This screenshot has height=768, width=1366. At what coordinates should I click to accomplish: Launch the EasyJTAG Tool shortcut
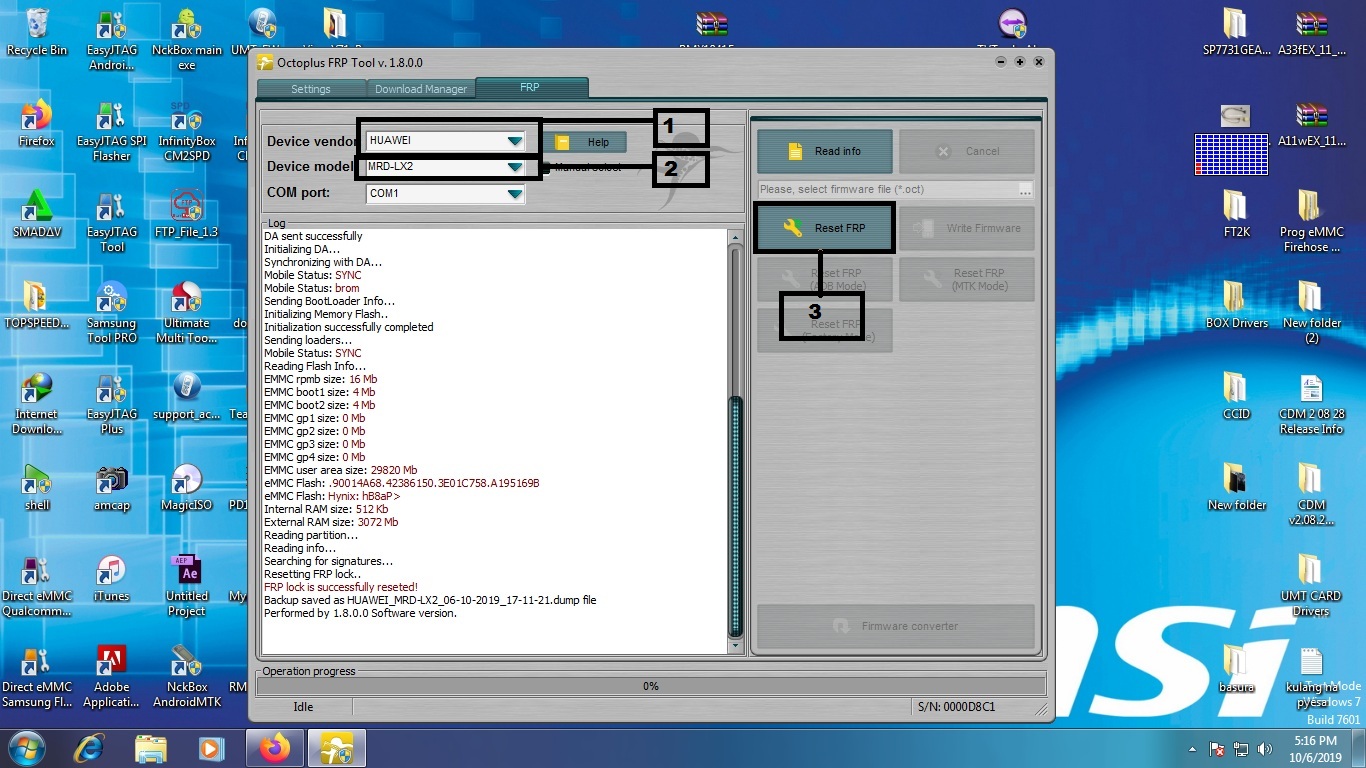112,222
